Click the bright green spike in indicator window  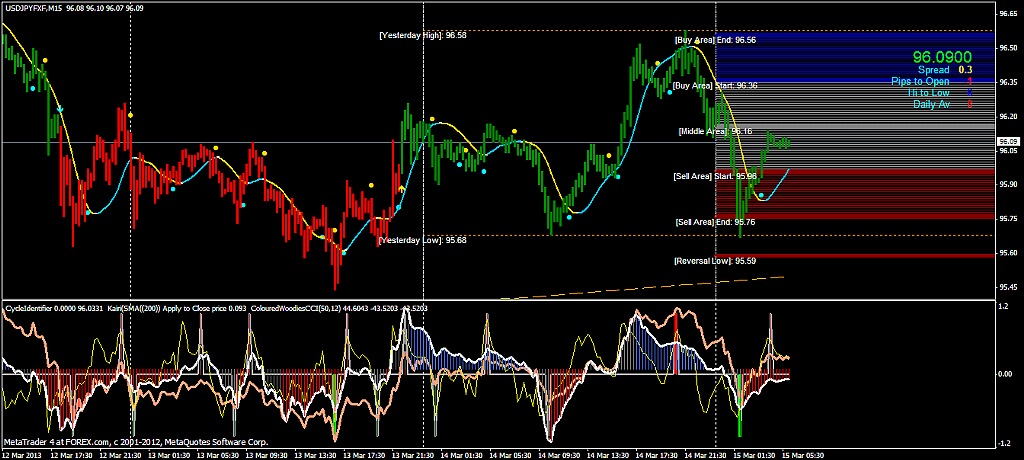coord(740,404)
